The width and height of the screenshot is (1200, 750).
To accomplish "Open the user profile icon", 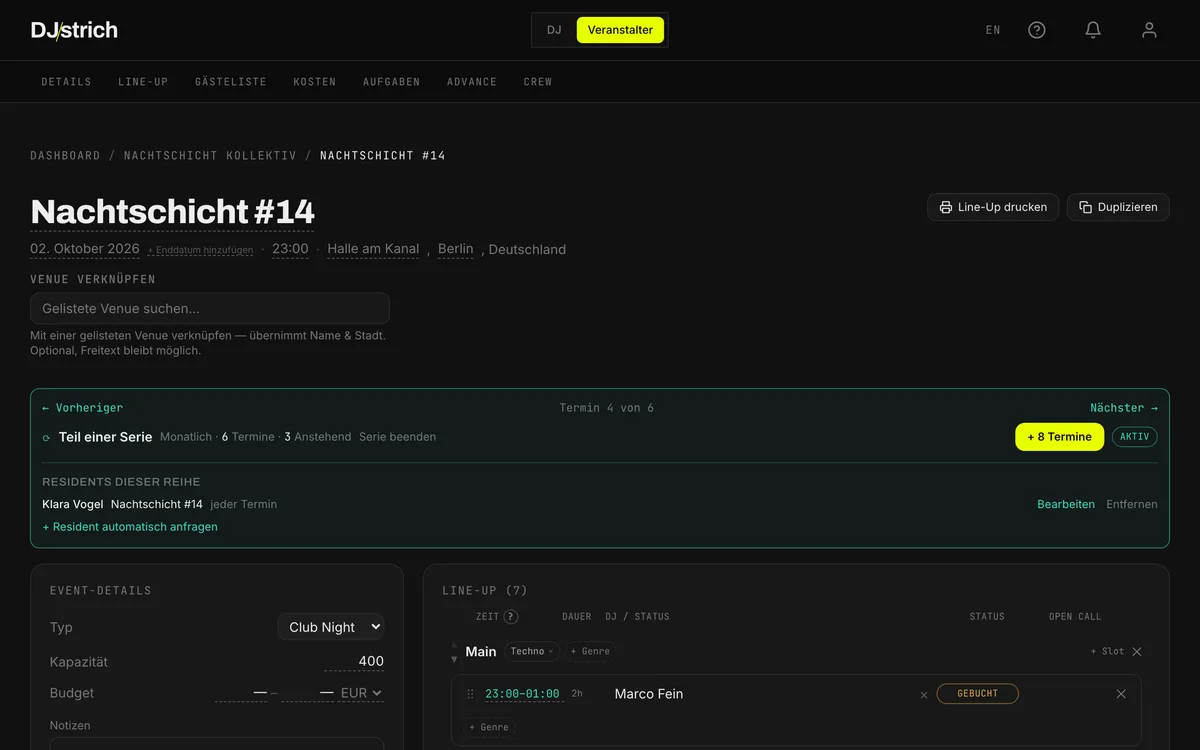I will point(1149,30).
